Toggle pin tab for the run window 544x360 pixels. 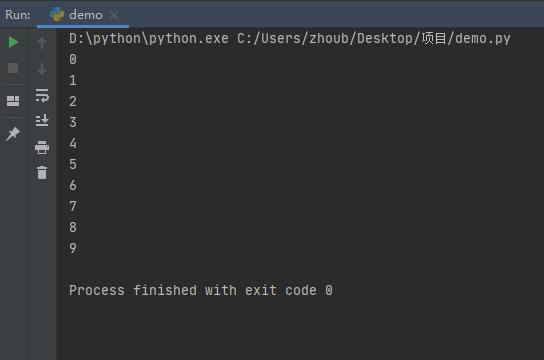pos(13,134)
